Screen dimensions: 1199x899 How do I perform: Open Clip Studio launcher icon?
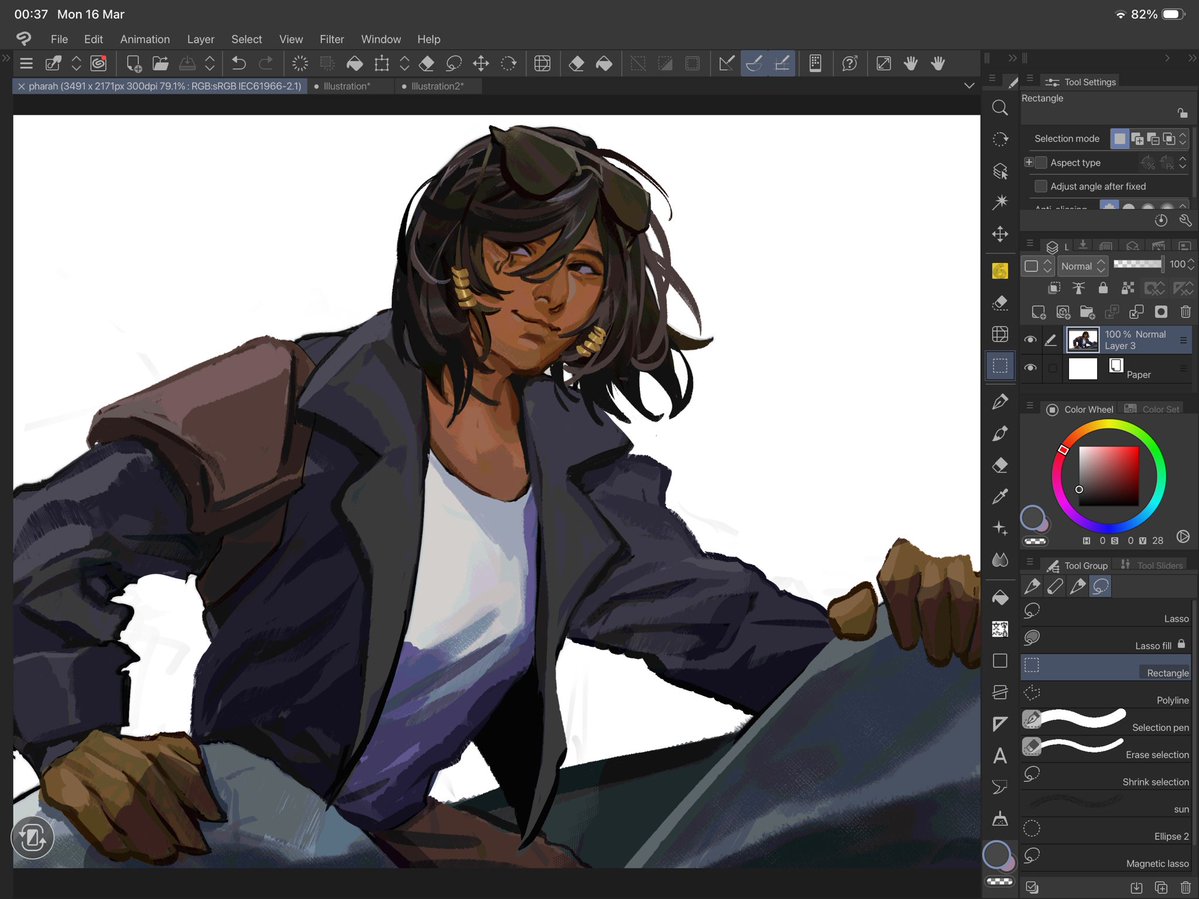pos(99,63)
